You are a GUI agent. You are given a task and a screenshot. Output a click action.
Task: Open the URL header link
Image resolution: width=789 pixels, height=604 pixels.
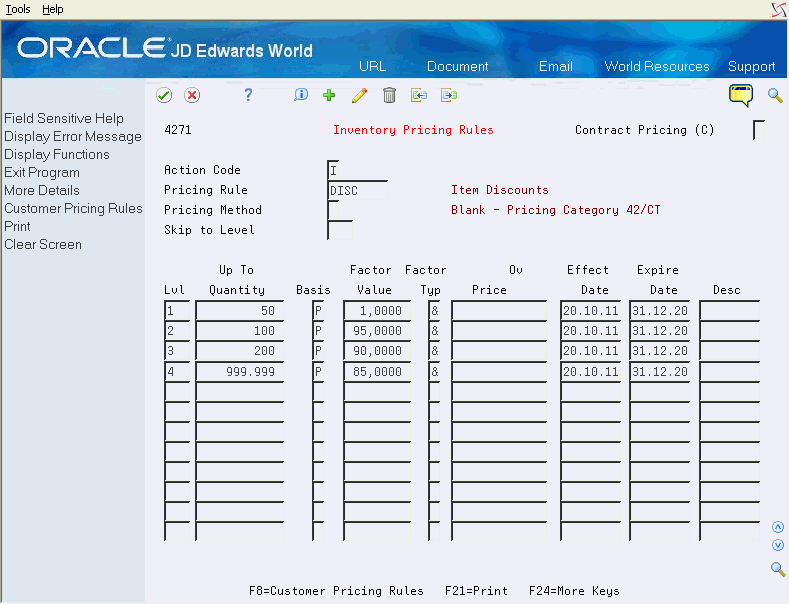pos(372,66)
